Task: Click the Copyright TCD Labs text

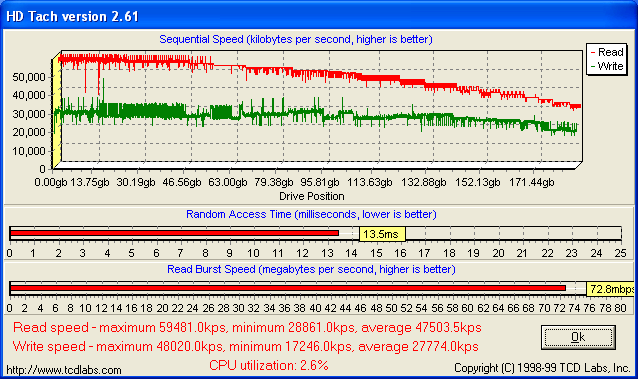Action: pos(542,368)
